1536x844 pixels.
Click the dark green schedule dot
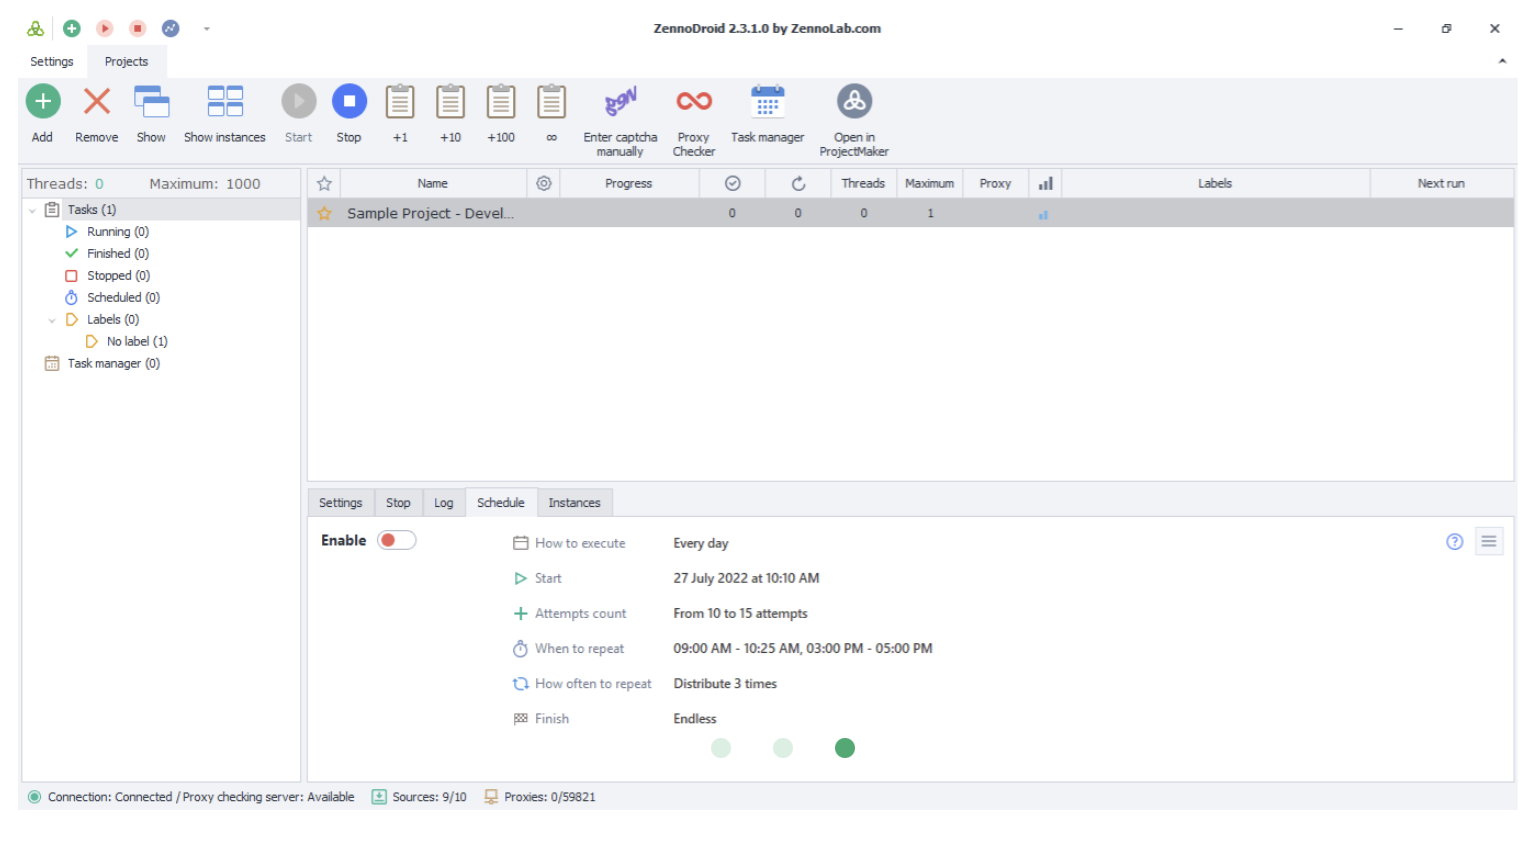point(845,748)
